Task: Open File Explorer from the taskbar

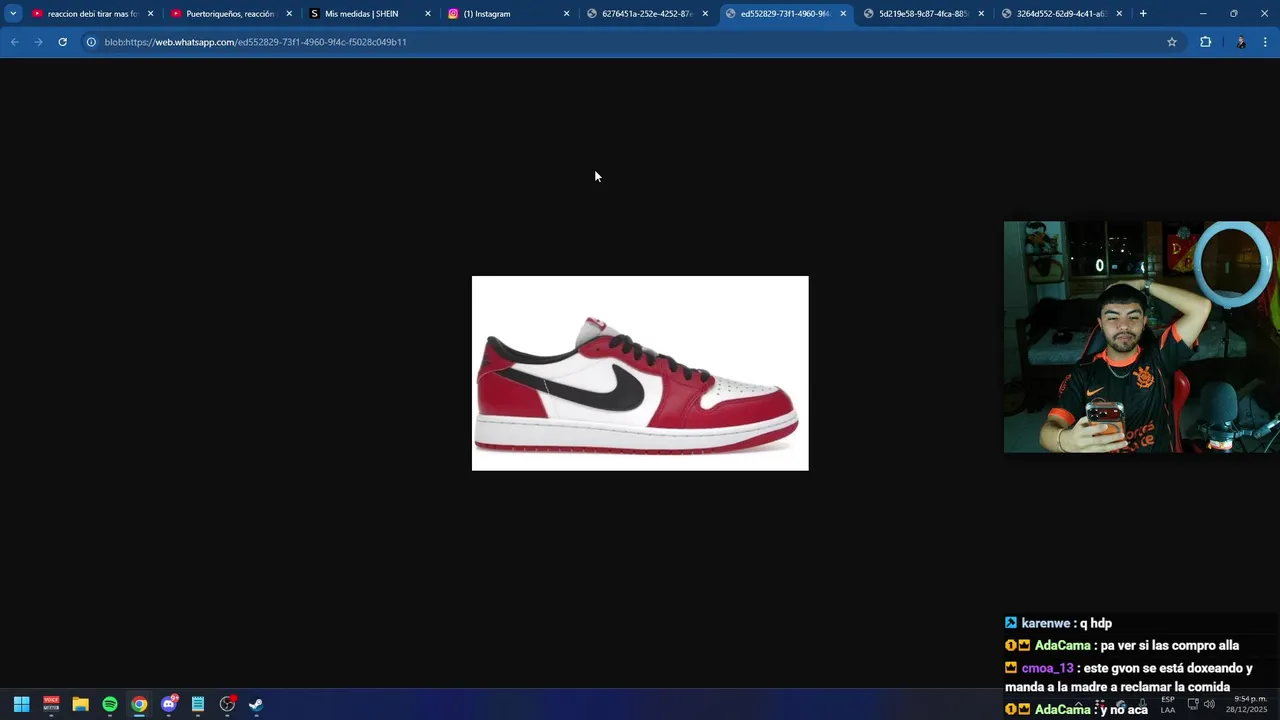Action: tap(80, 704)
